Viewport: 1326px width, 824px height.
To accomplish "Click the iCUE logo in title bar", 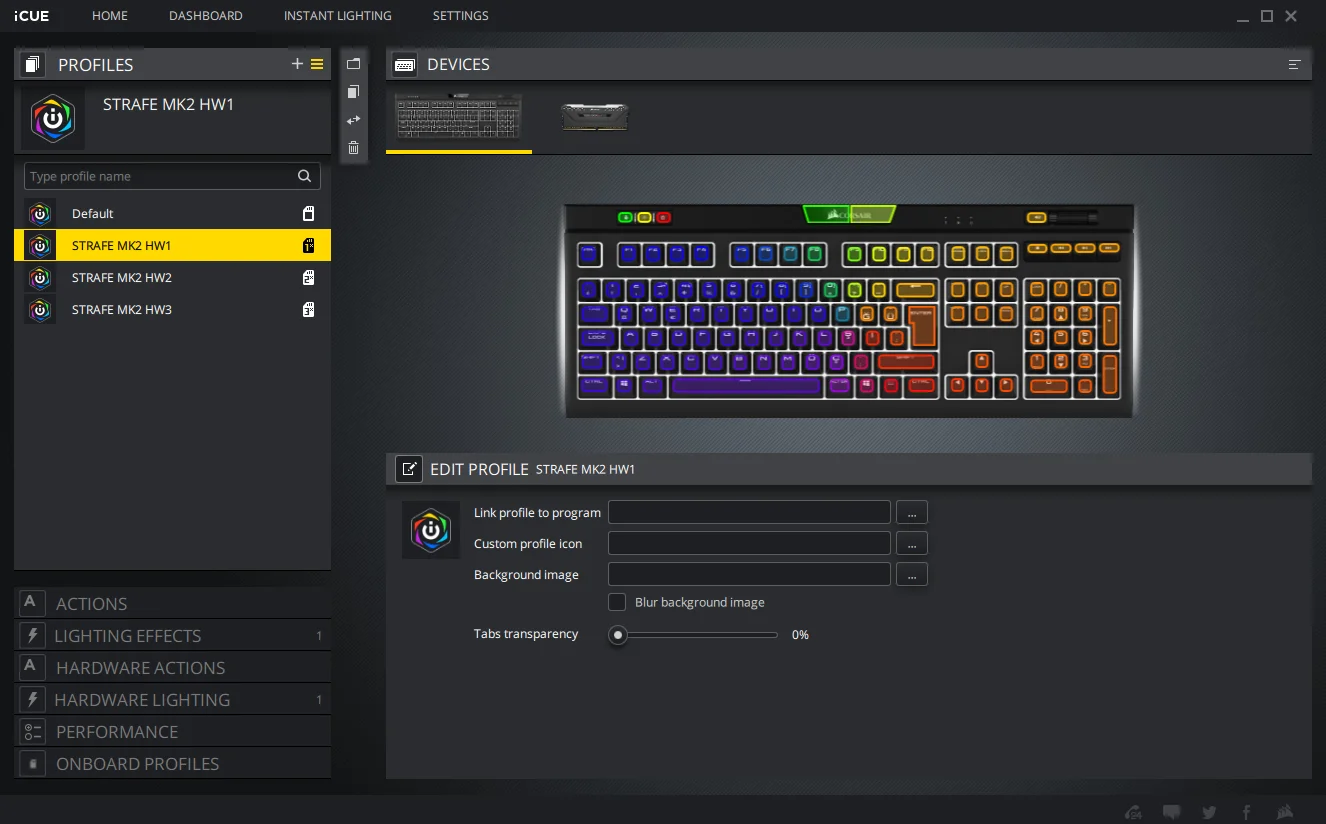I will [x=33, y=16].
